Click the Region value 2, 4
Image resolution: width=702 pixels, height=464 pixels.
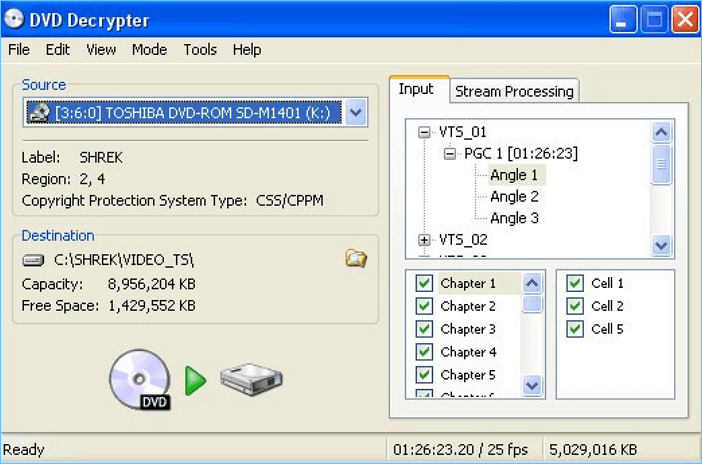coord(92,179)
